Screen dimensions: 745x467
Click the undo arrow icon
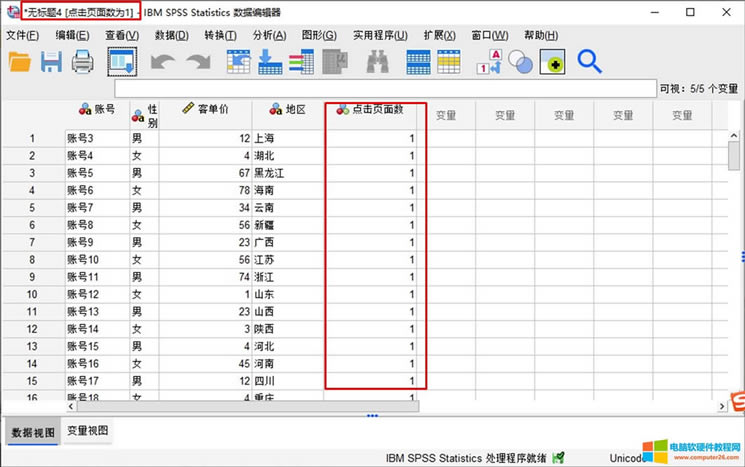164,62
